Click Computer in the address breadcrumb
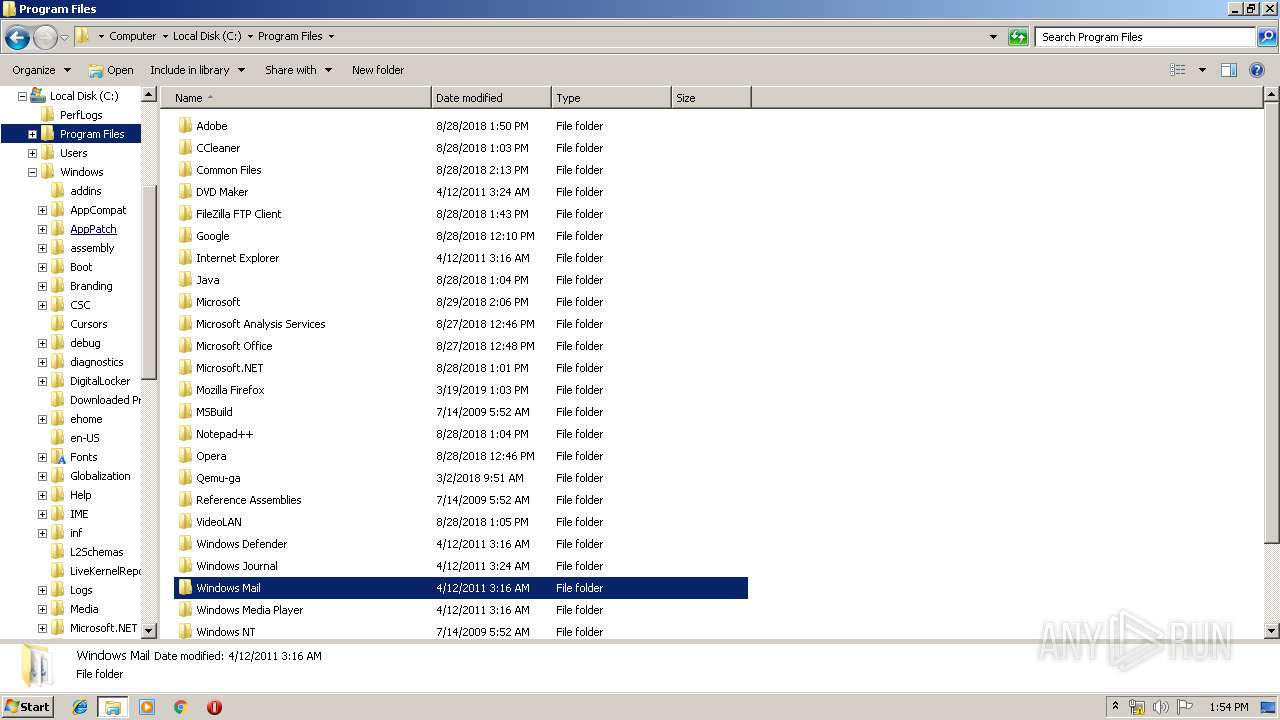The height and width of the screenshot is (720, 1280). coord(132,36)
